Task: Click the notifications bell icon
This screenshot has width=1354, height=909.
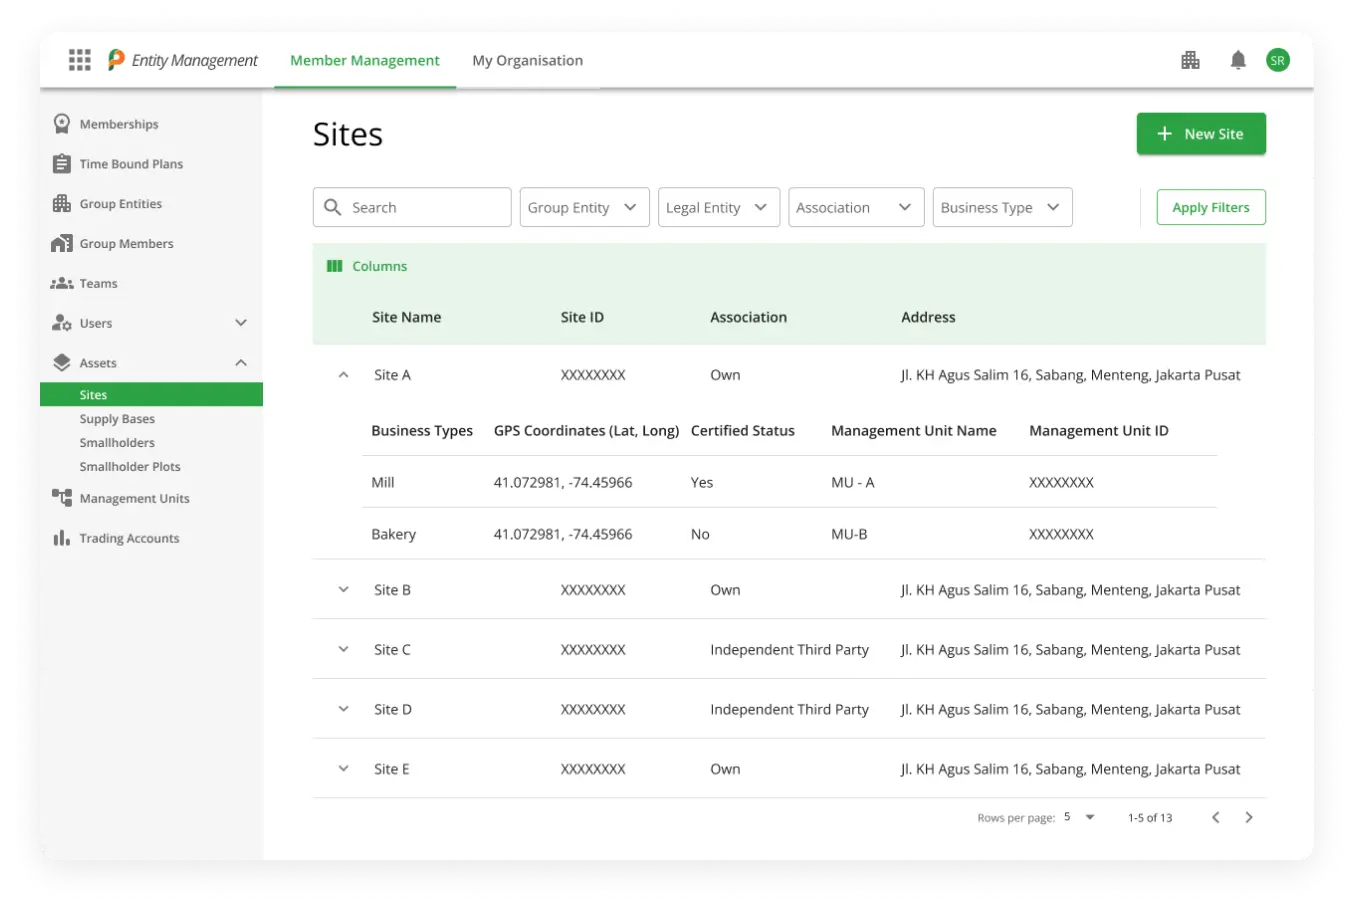Action: tap(1238, 60)
